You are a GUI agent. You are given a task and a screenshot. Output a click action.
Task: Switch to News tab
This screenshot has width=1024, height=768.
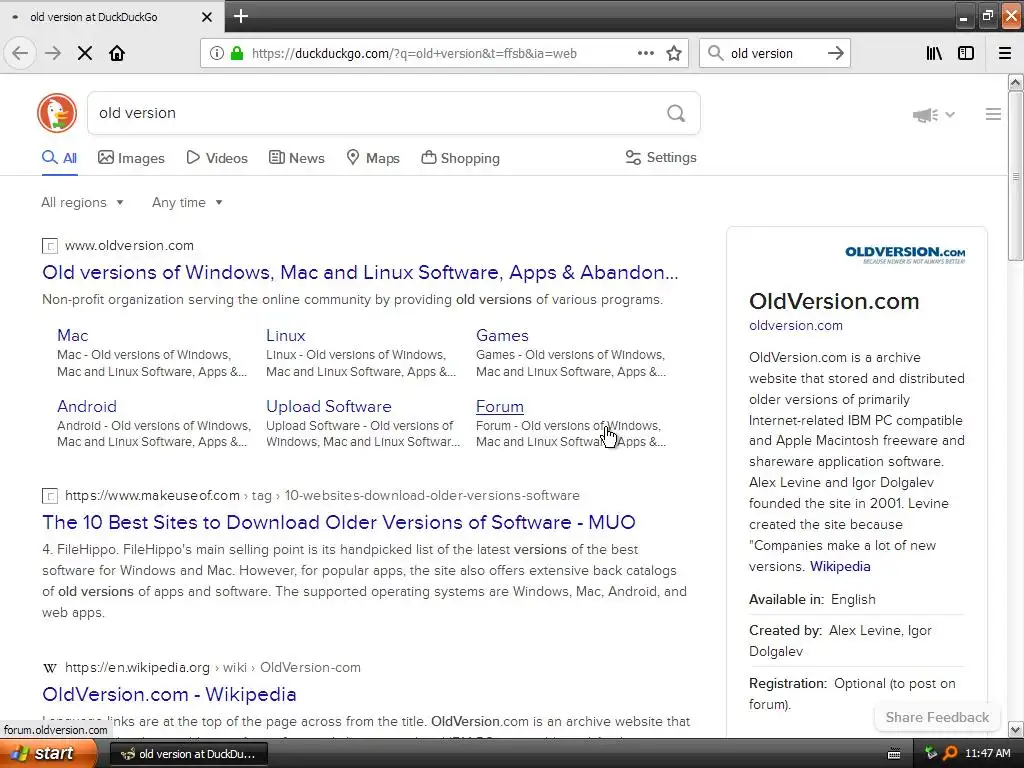point(296,158)
